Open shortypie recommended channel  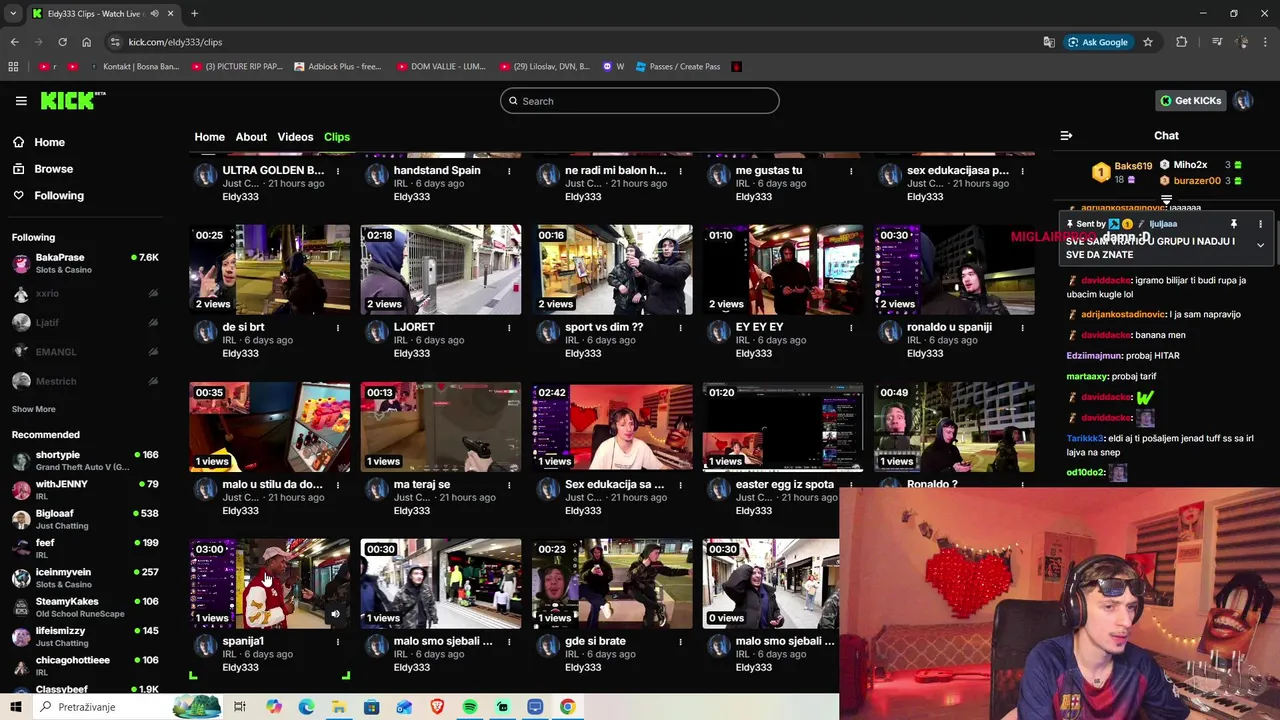click(x=85, y=460)
